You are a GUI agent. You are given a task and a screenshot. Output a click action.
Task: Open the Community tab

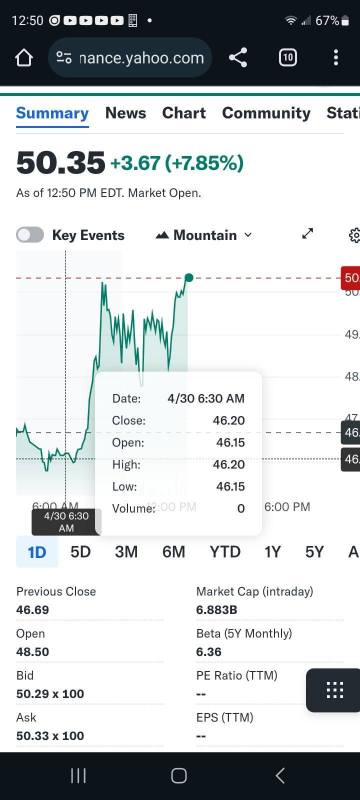(266, 113)
